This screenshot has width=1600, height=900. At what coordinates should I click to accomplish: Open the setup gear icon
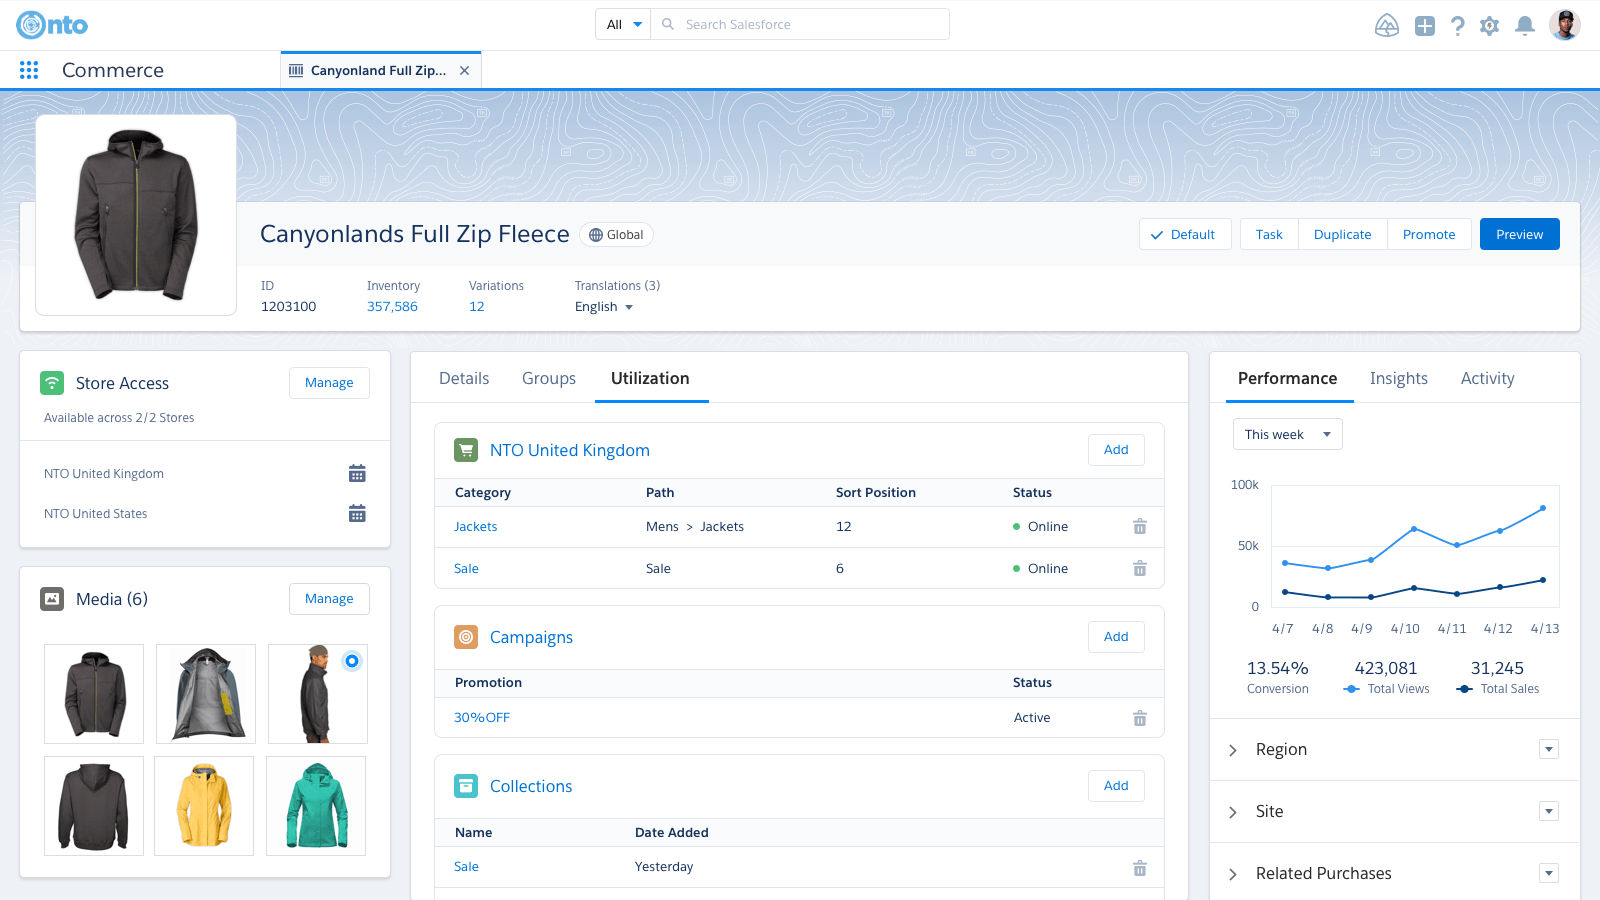pyautogui.click(x=1489, y=26)
